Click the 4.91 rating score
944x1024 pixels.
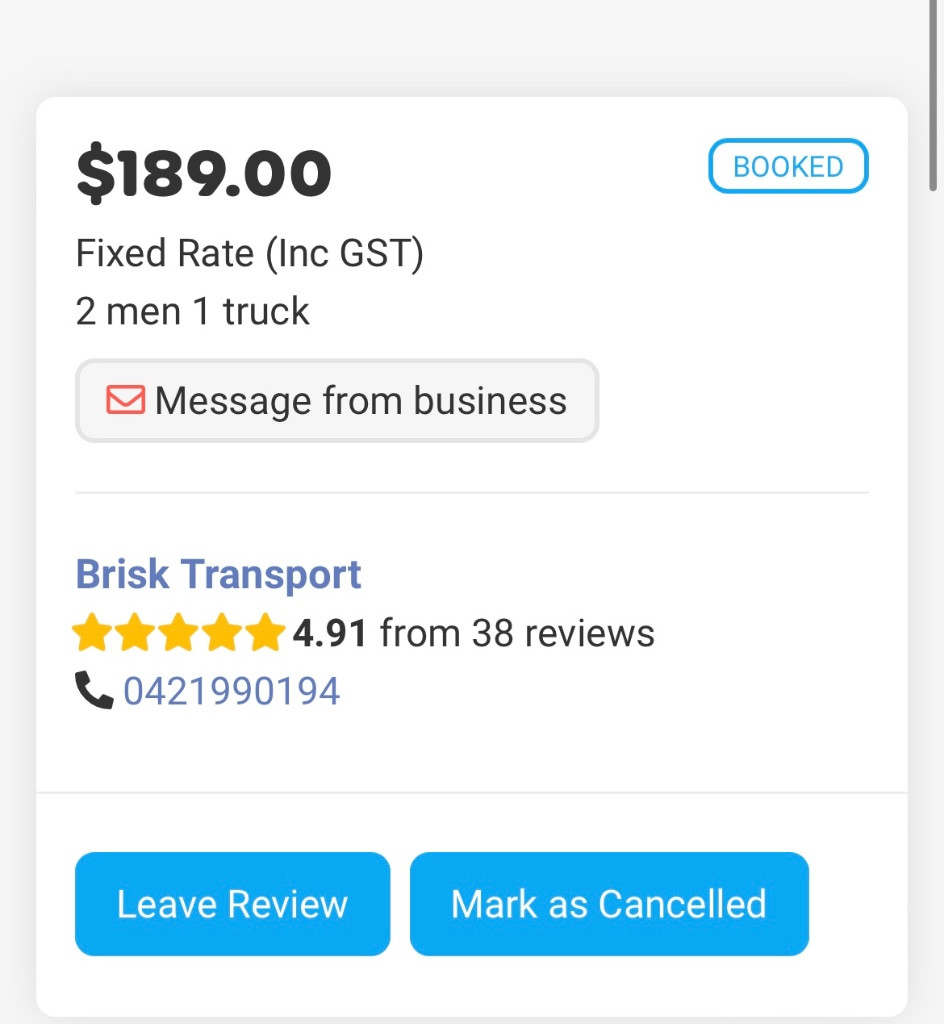pyautogui.click(x=329, y=633)
